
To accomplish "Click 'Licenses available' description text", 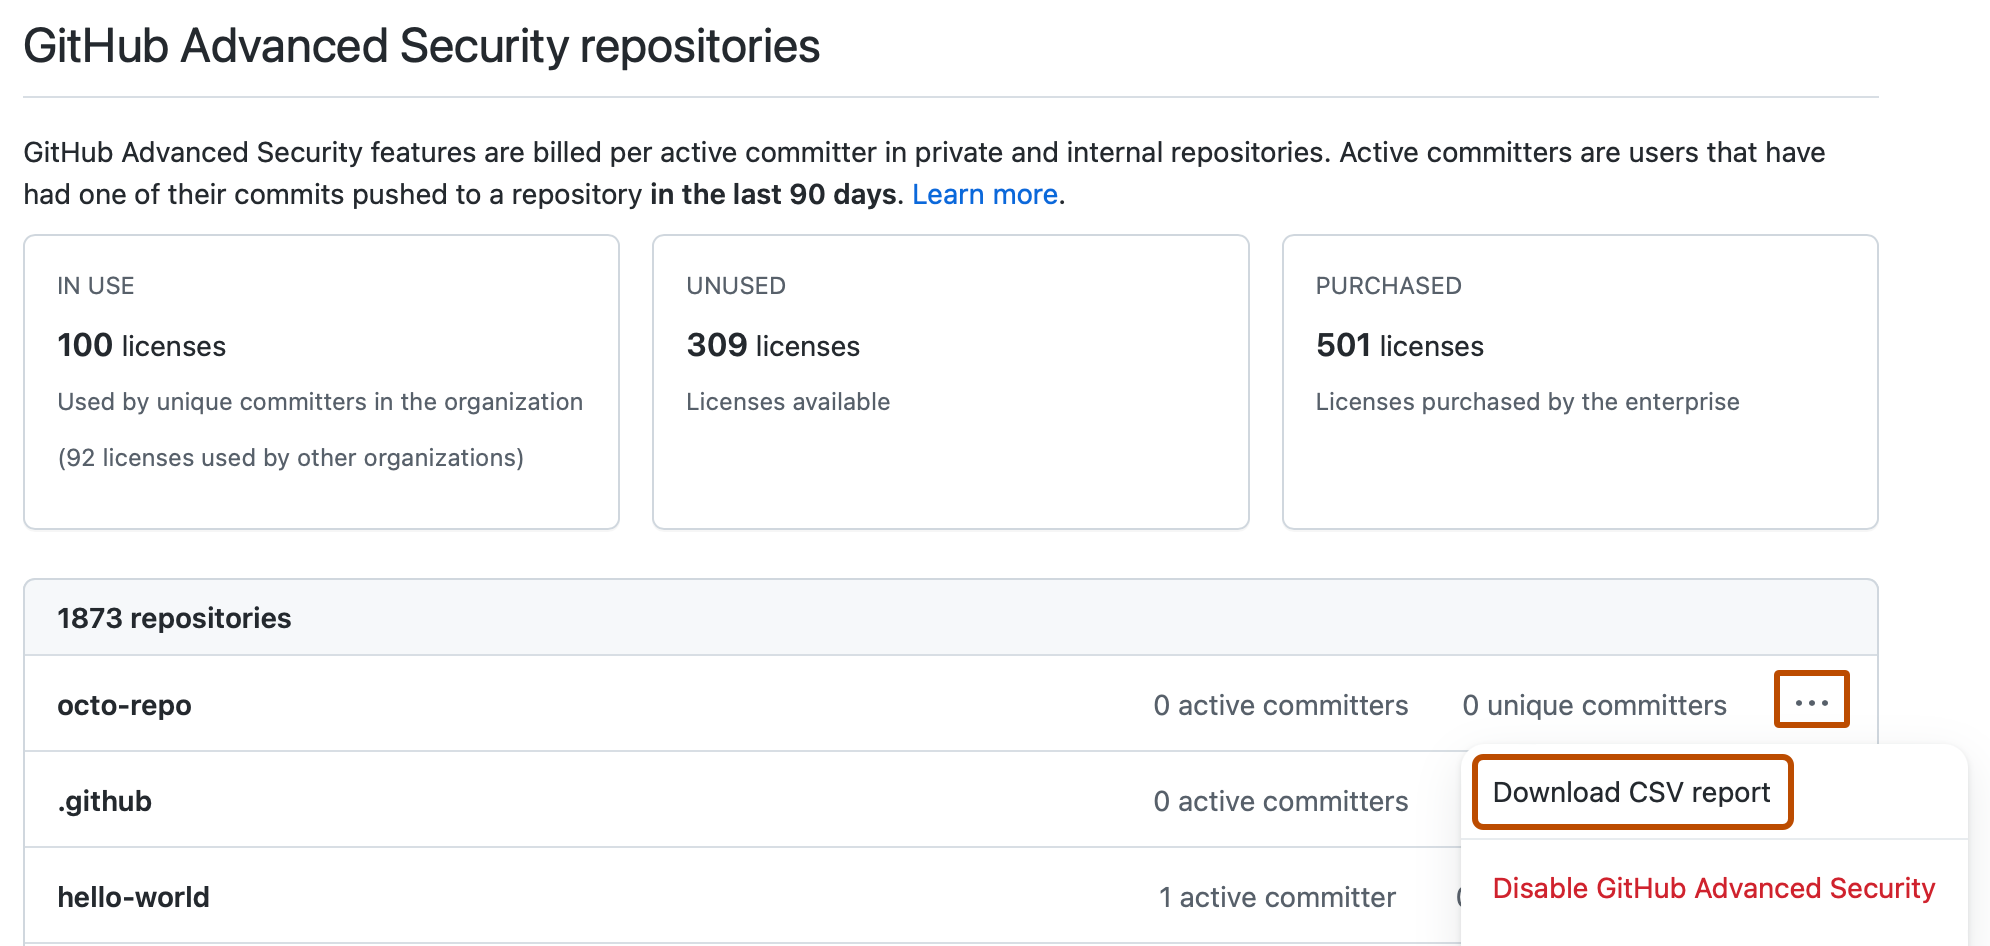I will 788,402.
